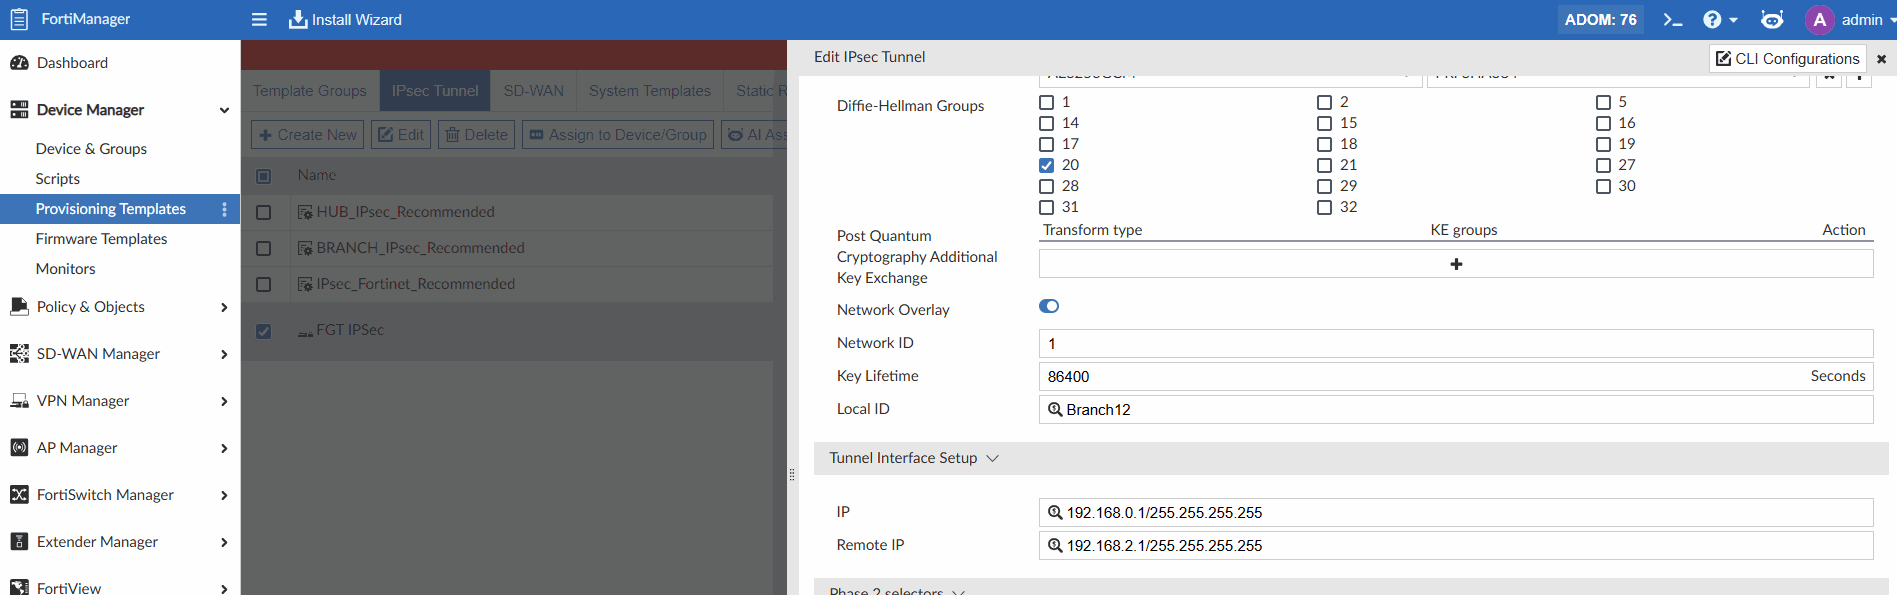Check Diffie-Hellman group 21
The width and height of the screenshot is (1897, 595).
(1324, 165)
